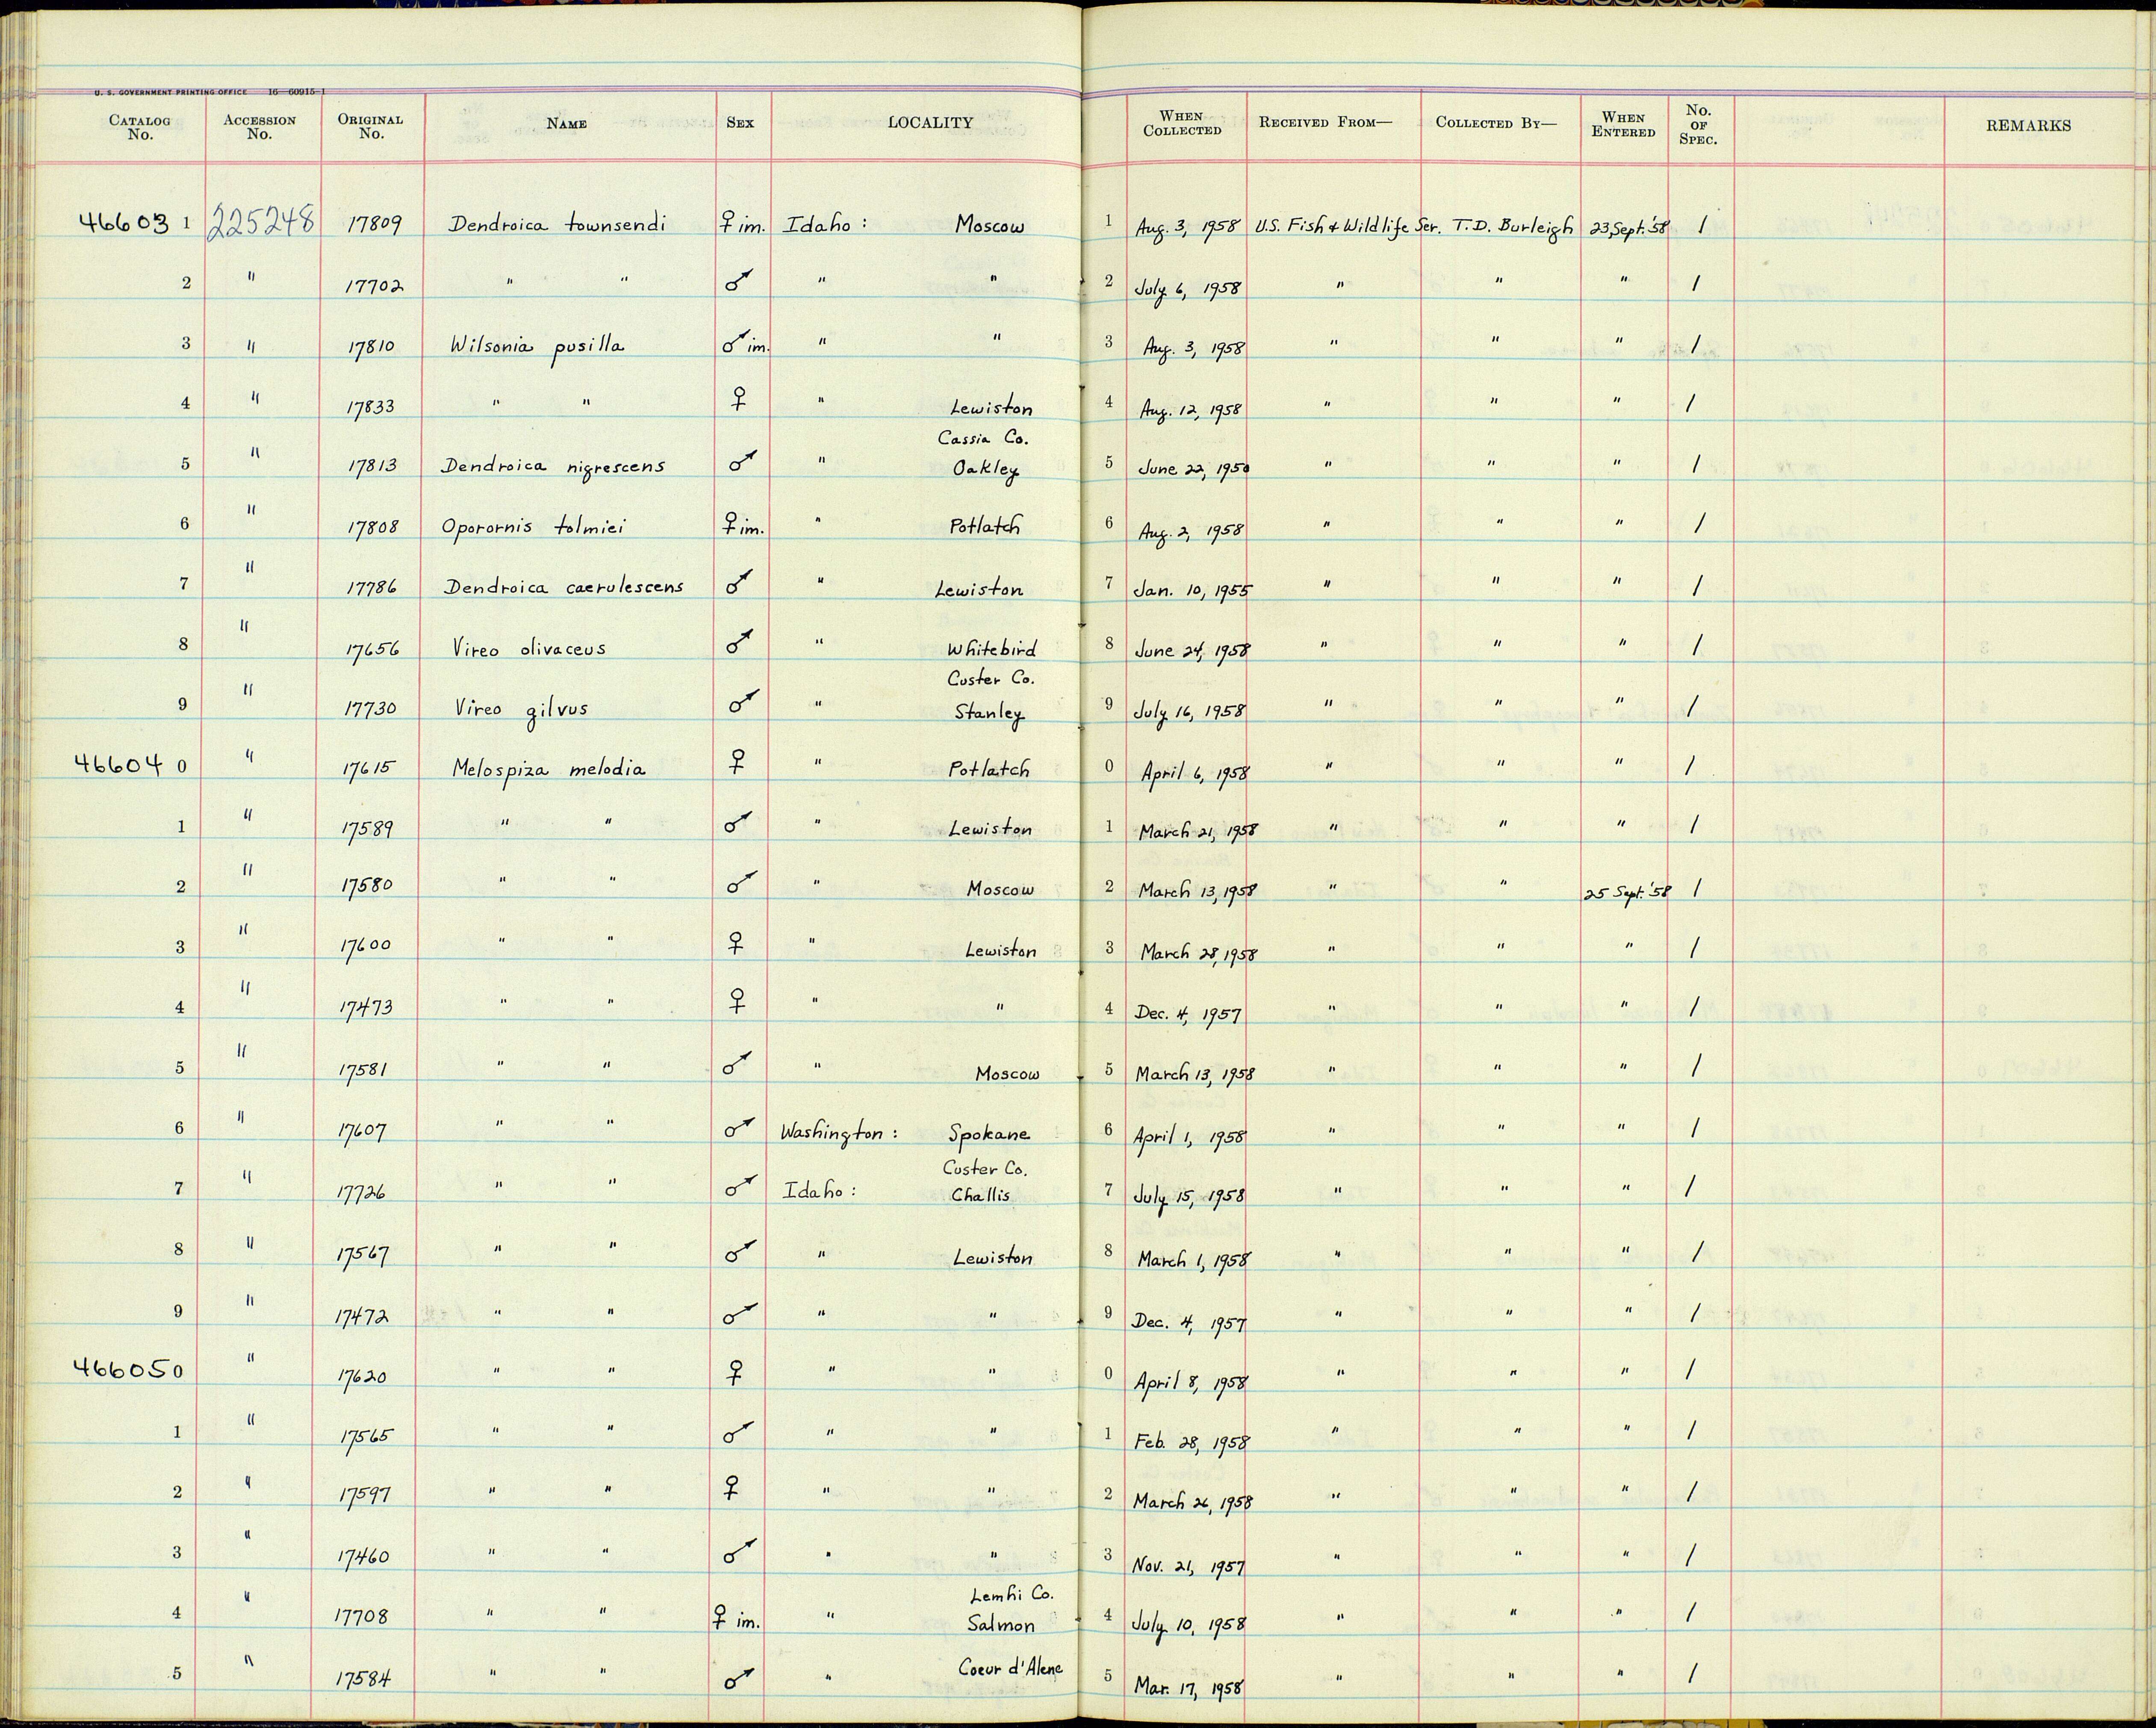This screenshot has width=2156, height=1728.
Task: Click the 'Catalog No.' column header
Action: click(140, 128)
